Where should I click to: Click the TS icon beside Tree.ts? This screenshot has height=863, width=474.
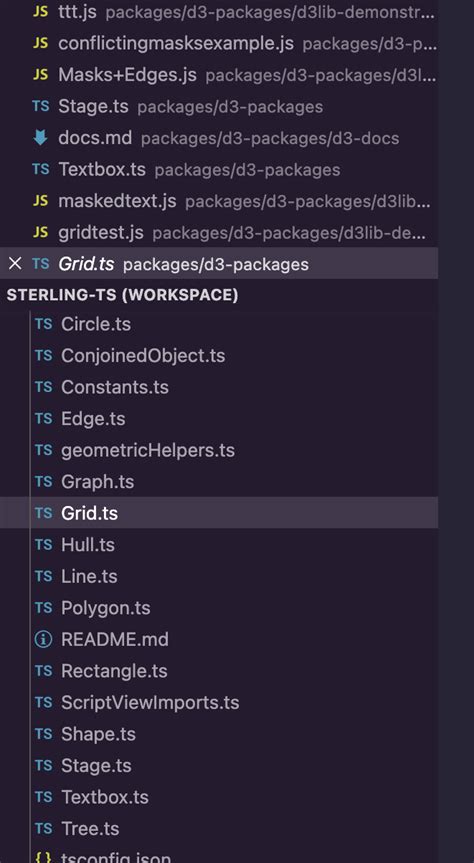pos(43,828)
